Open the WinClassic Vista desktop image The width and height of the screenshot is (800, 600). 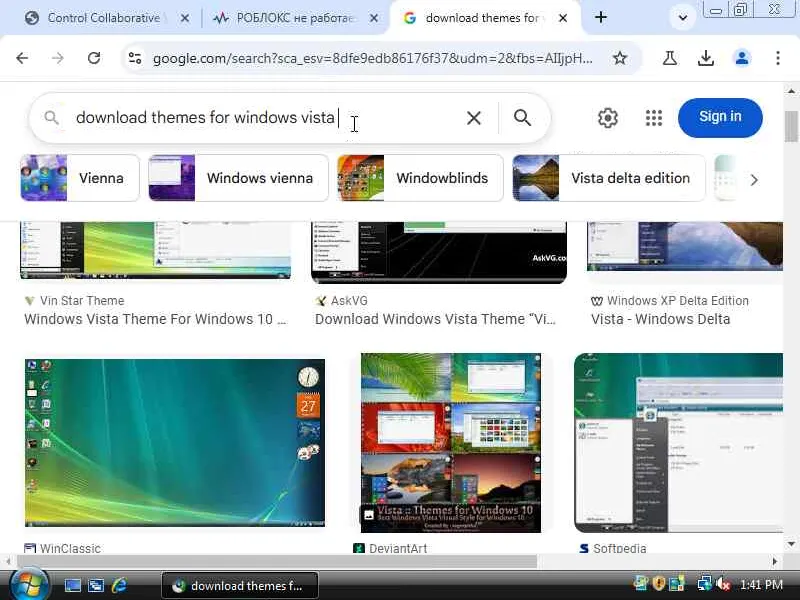click(175, 443)
